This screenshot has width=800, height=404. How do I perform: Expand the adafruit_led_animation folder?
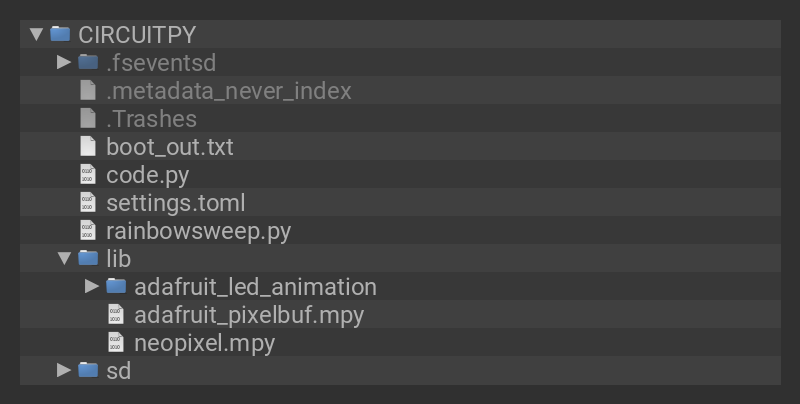[x=92, y=286]
